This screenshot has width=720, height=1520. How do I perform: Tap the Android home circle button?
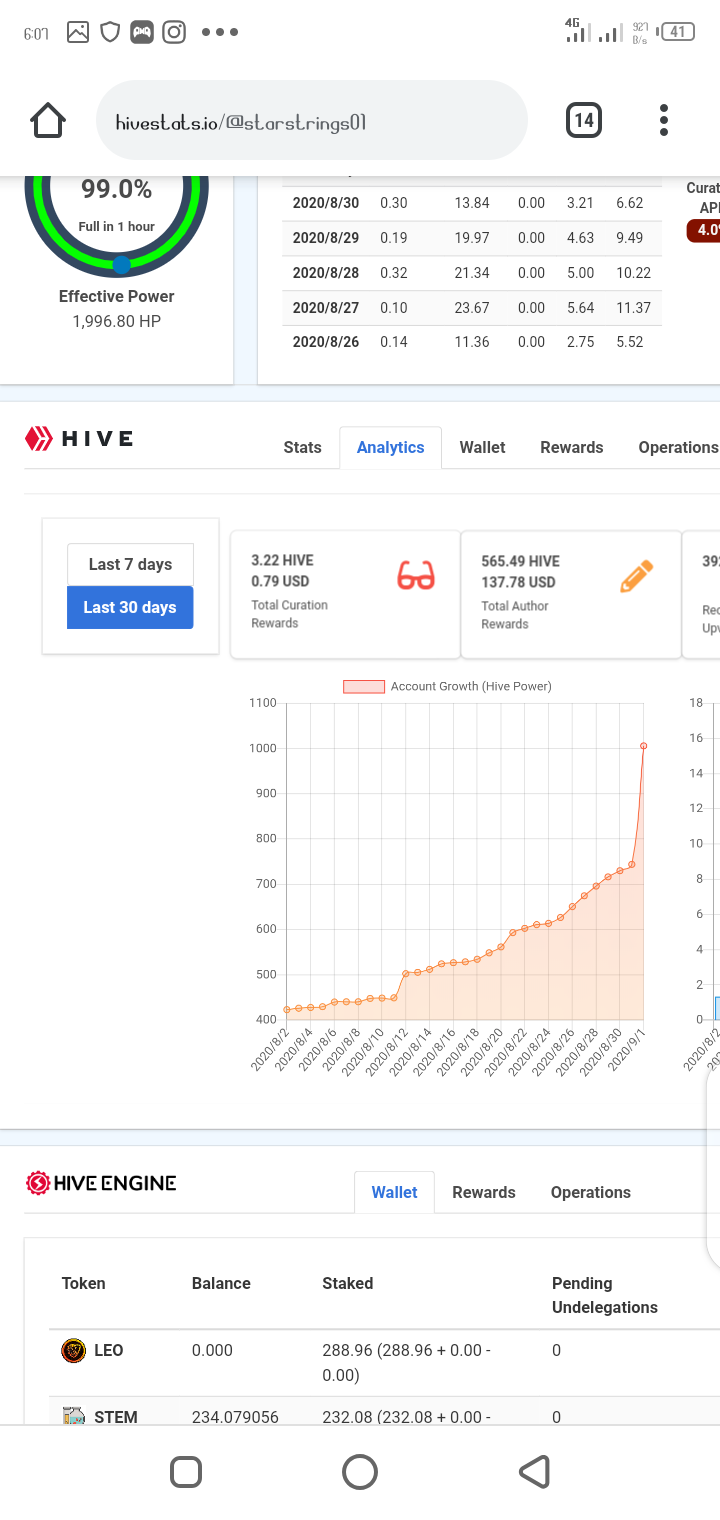(x=360, y=1472)
